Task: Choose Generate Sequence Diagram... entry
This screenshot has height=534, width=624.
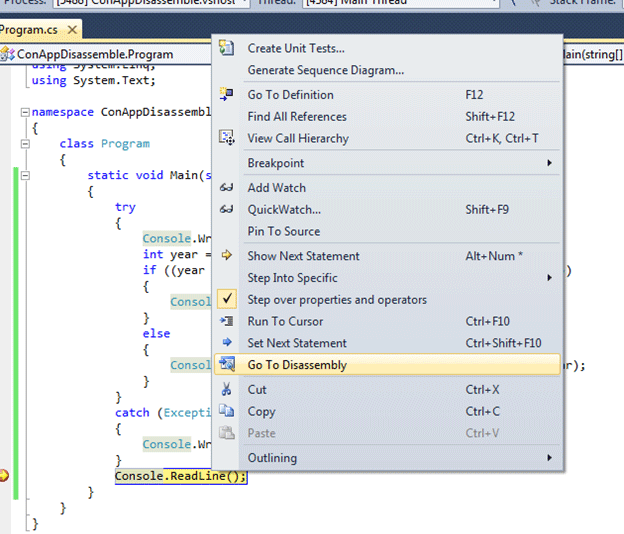Action: (326, 70)
